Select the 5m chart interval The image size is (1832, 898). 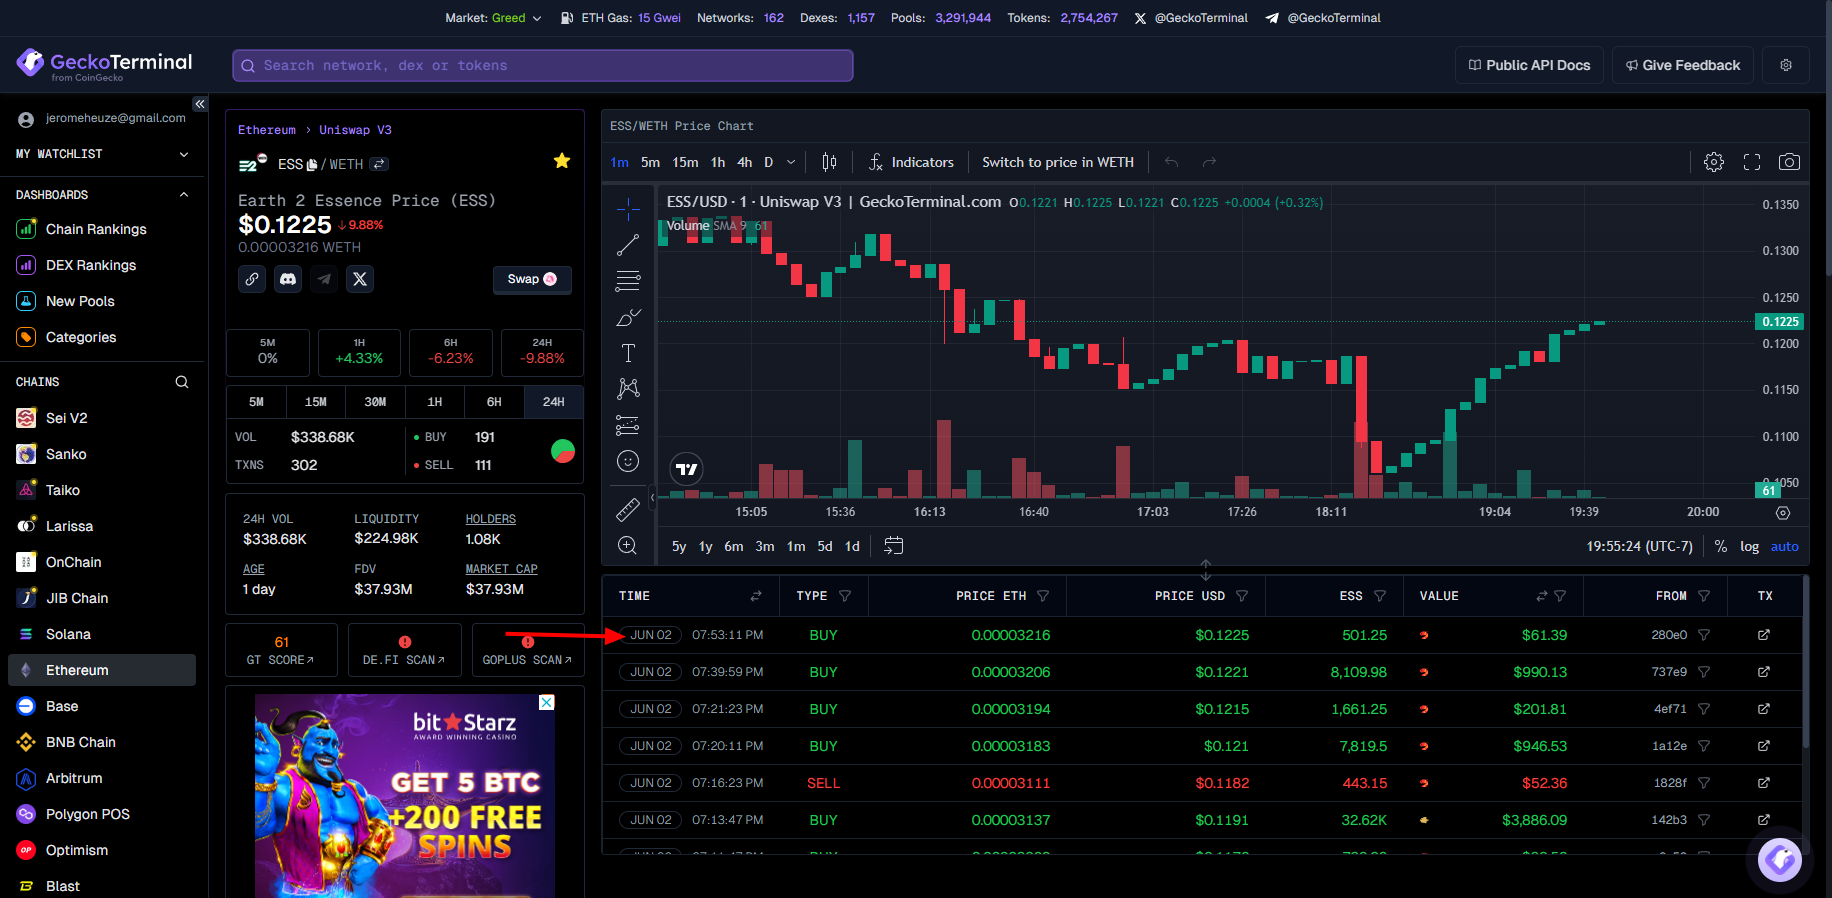coord(650,162)
